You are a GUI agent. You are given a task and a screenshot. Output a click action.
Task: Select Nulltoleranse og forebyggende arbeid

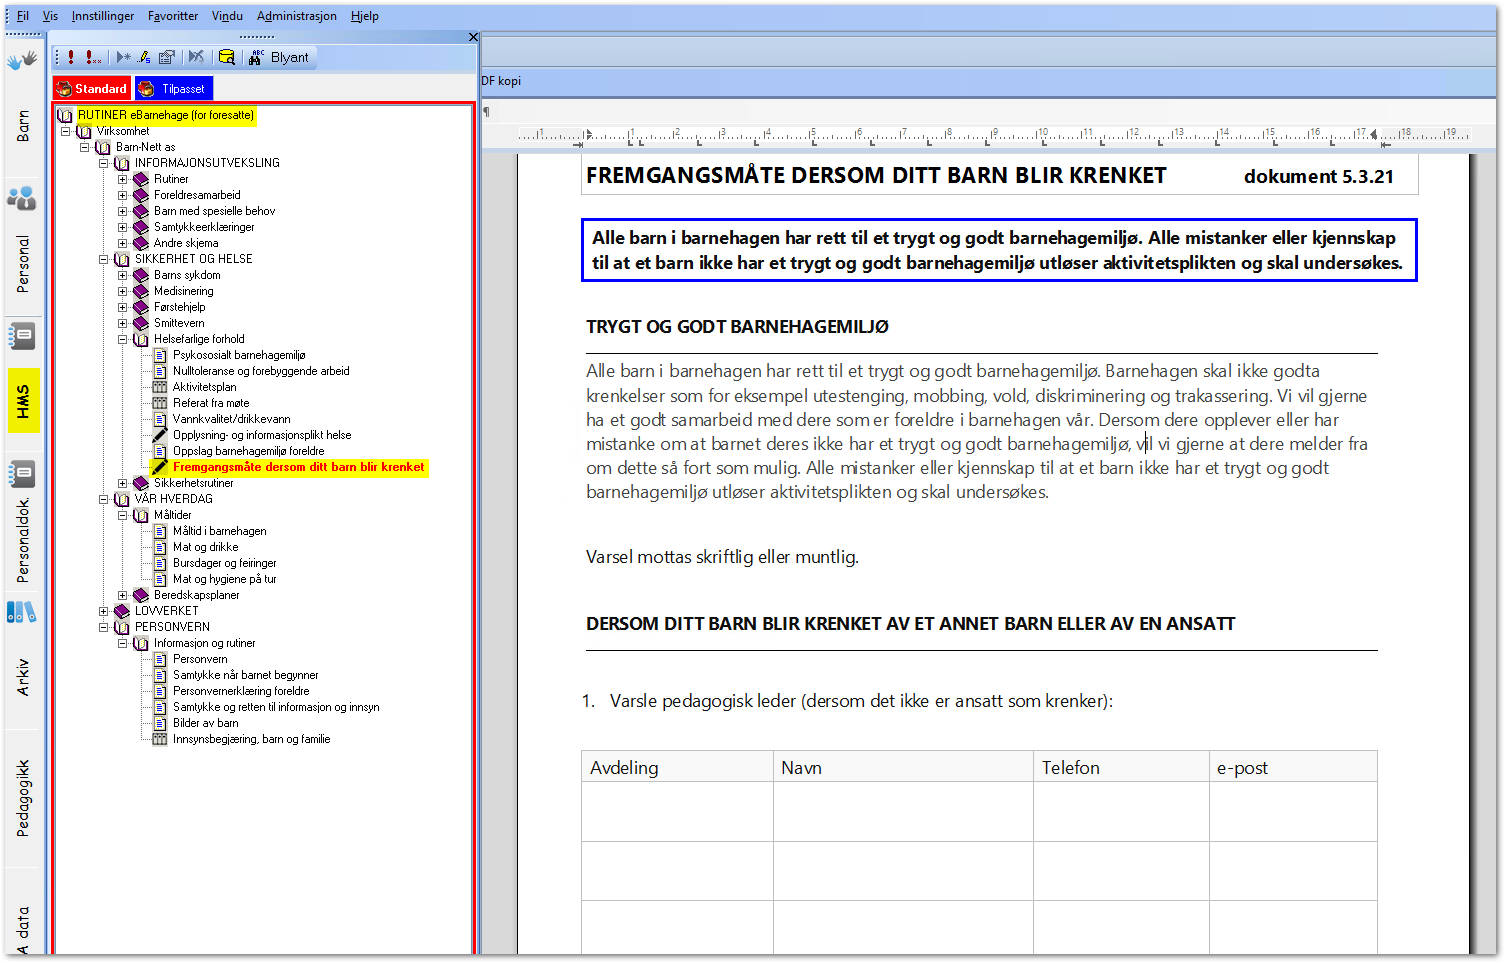coord(261,371)
